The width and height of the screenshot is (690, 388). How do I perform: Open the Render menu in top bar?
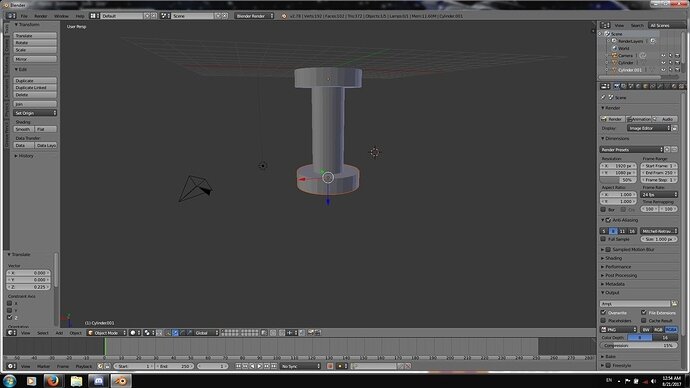40,16
